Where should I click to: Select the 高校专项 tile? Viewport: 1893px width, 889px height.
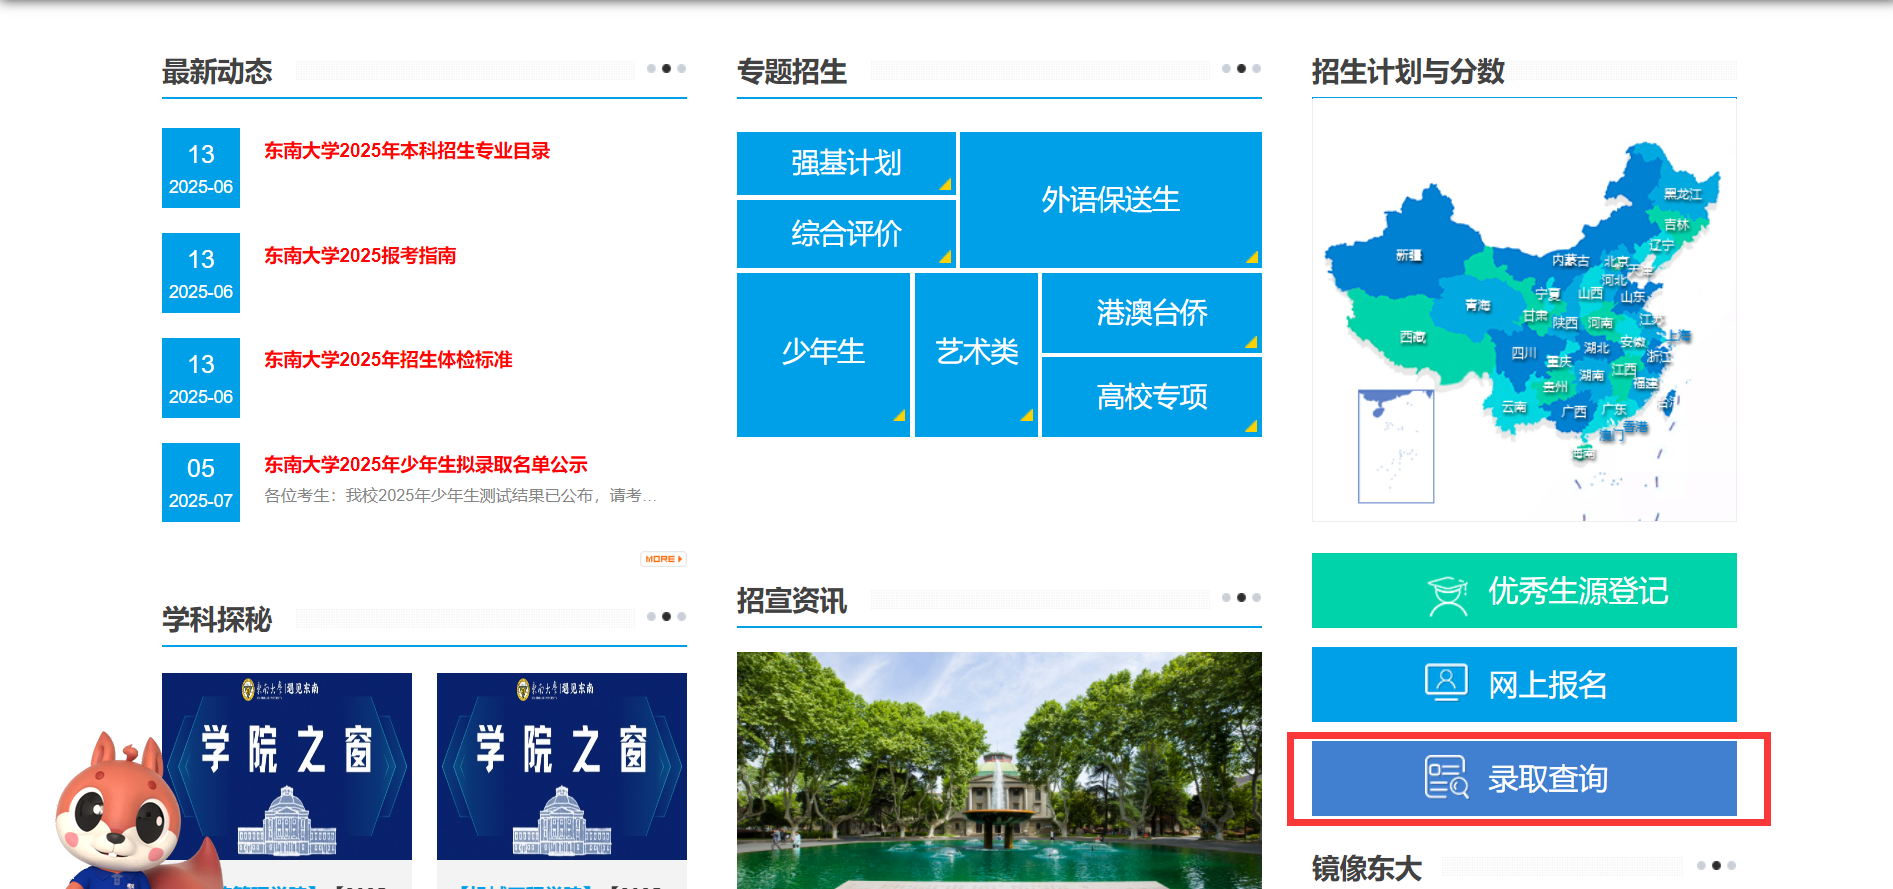[1152, 397]
